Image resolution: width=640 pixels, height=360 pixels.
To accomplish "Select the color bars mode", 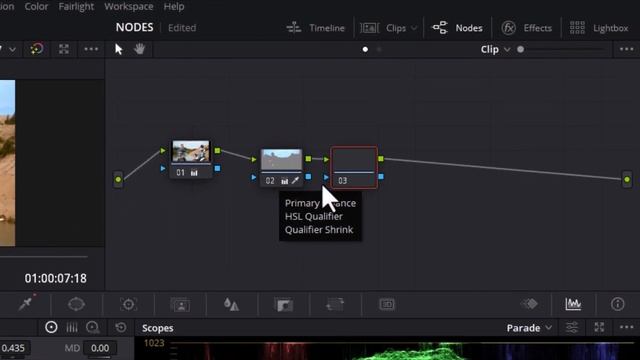I will coord(72,327).
